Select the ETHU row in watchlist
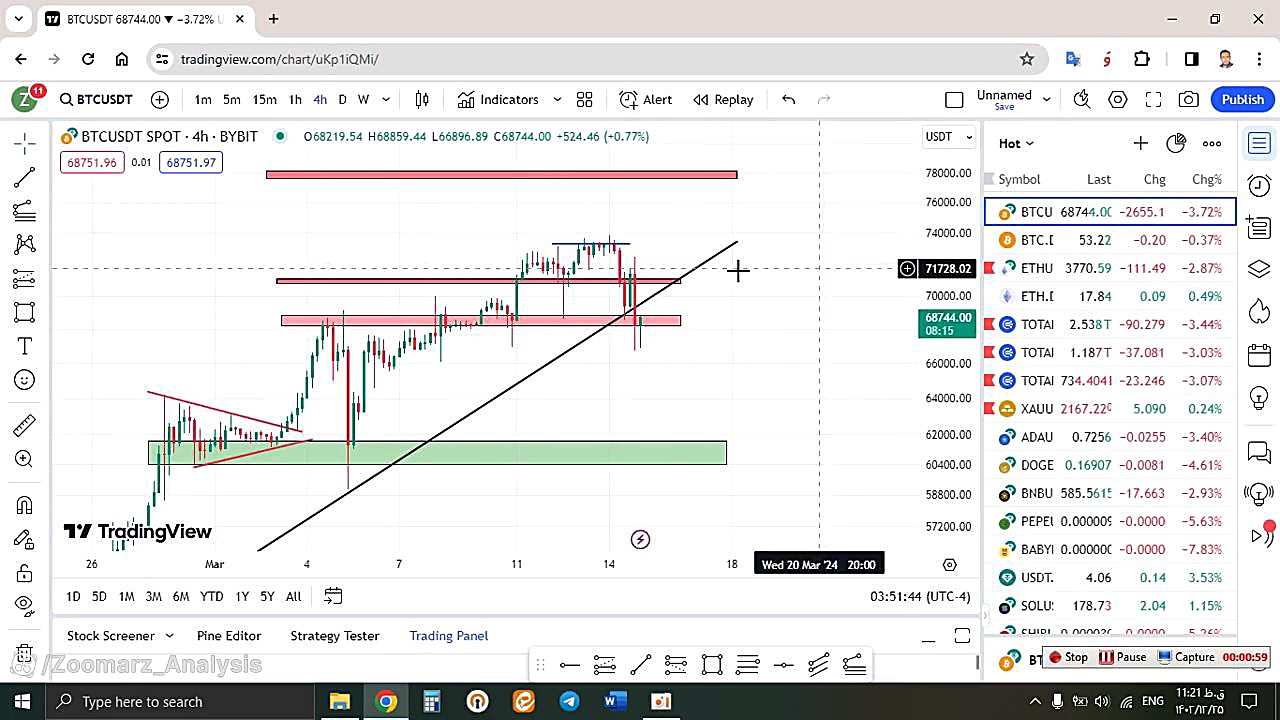Image resolution: width=1280 pixels, height=720 pixels. pyautogui.click(x=1110, y=268)
